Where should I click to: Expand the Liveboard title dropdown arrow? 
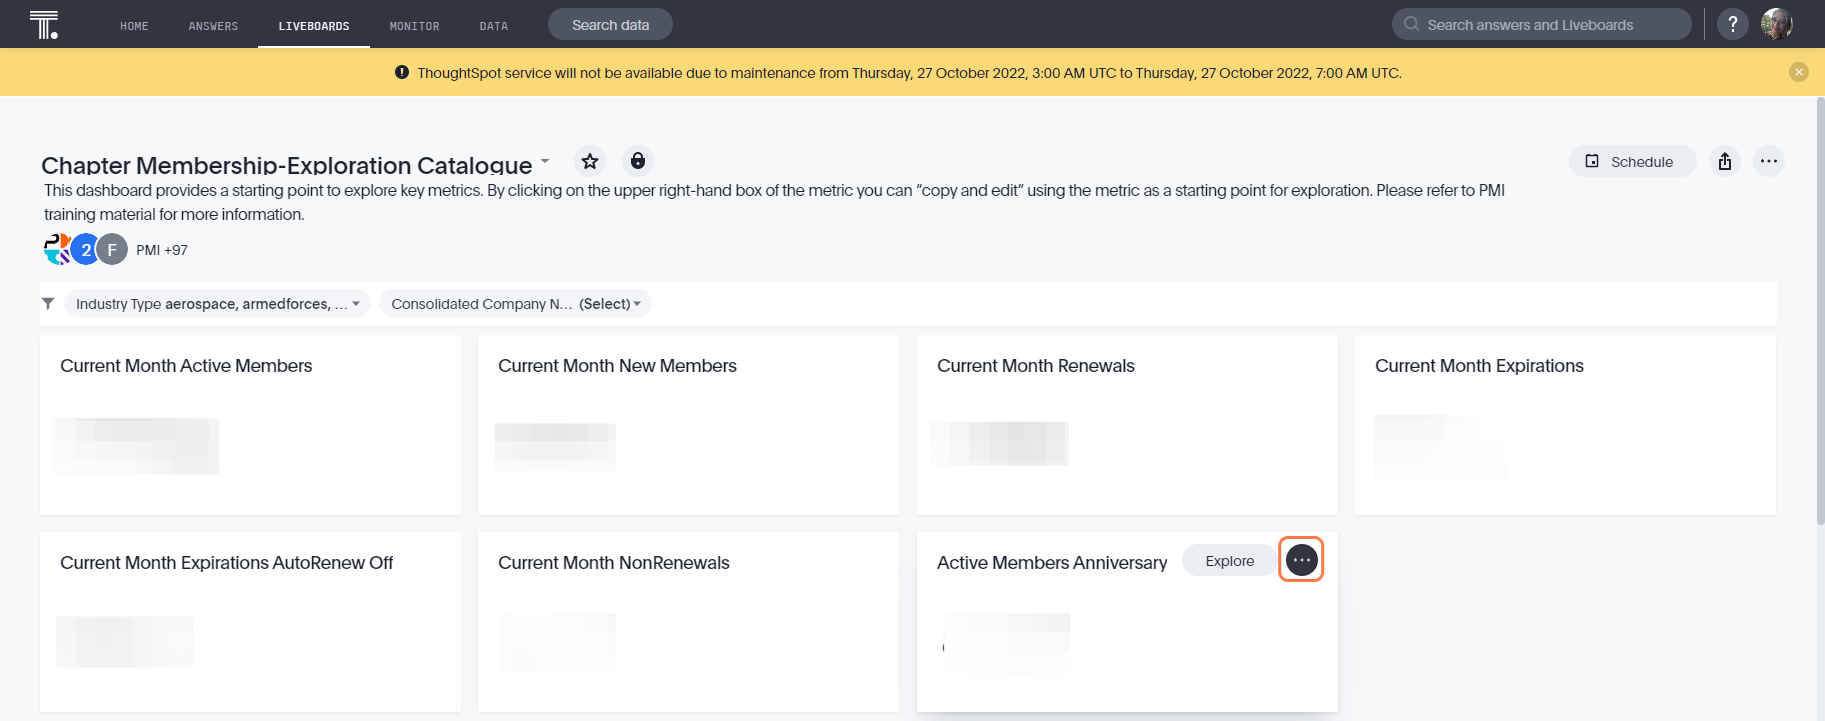545,160
